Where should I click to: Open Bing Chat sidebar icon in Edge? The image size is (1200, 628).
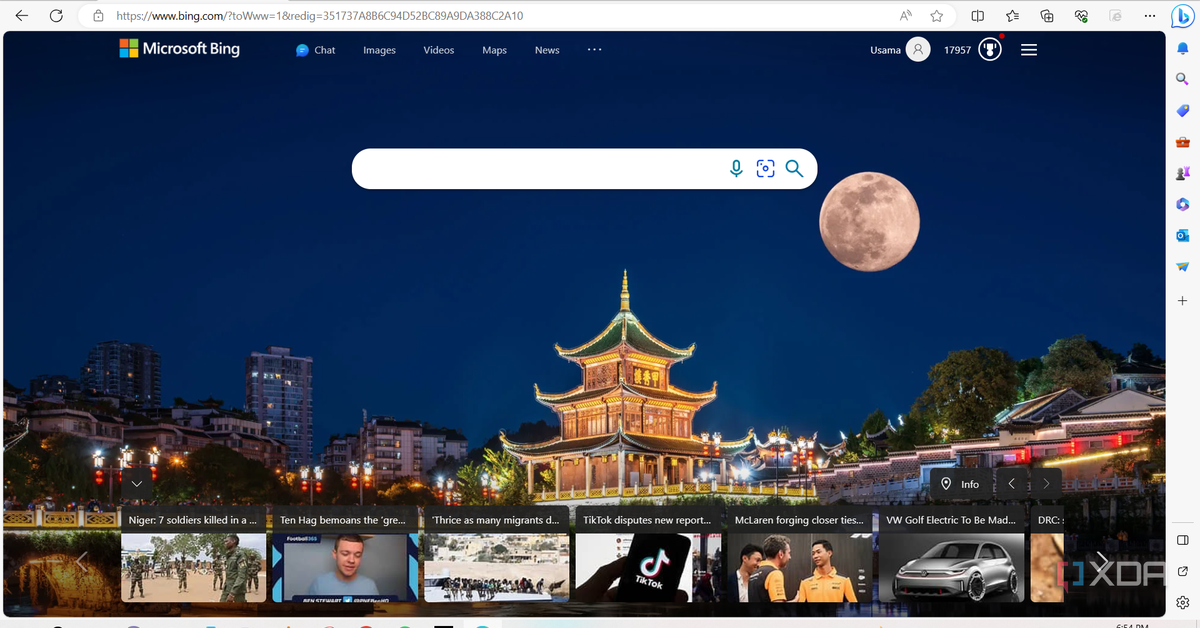click(x=1181, y=16)
